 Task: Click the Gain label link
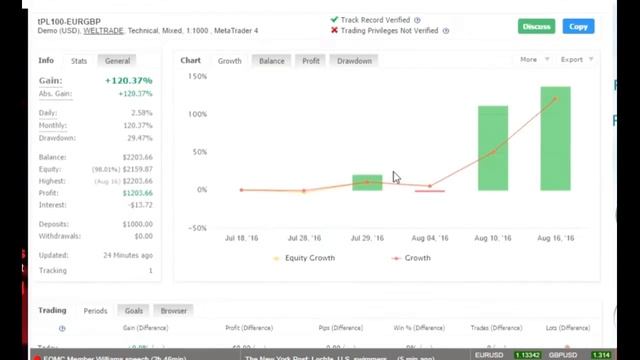point(51,81)
